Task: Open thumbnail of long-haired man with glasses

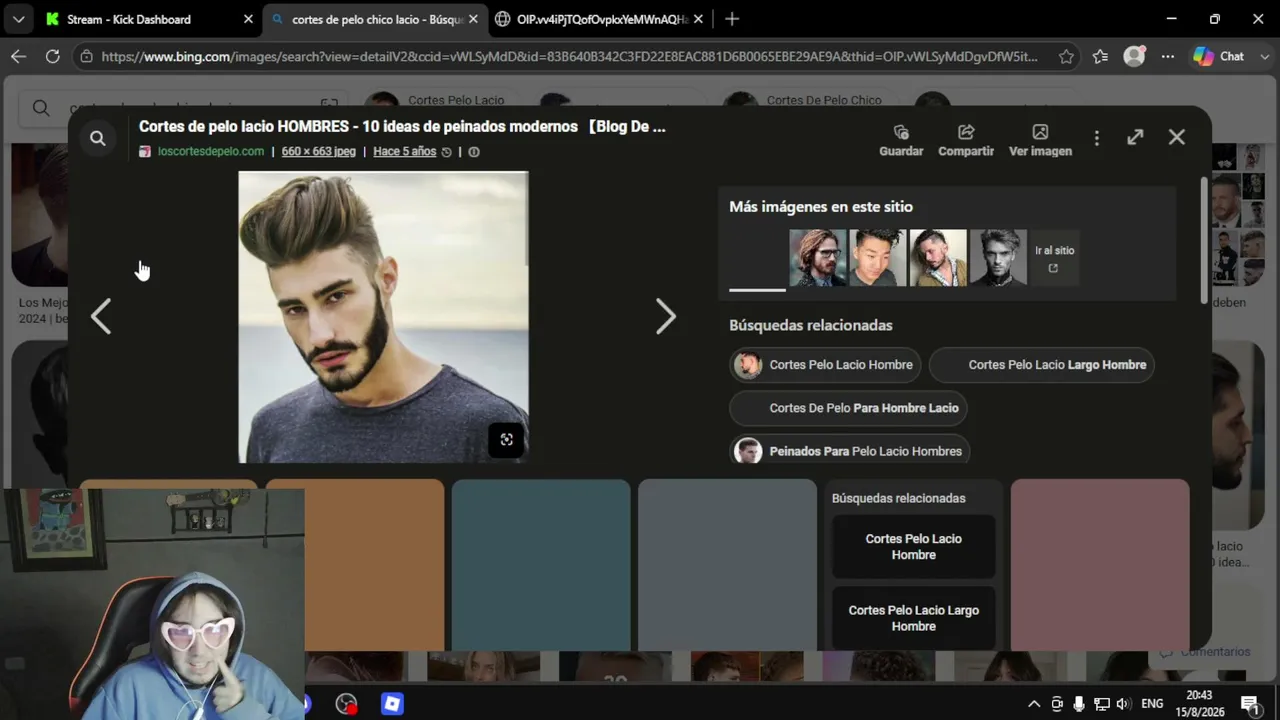Action: pos(818,258)
